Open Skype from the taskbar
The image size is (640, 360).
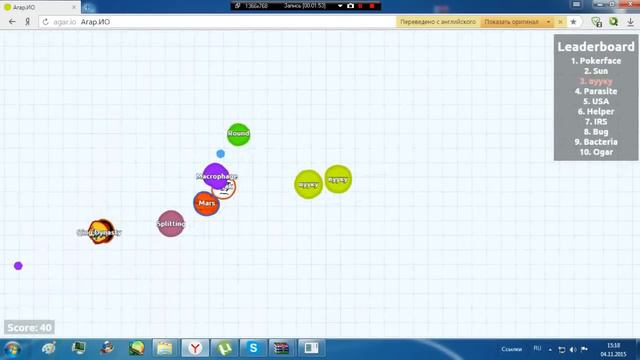[x=253, y=348]
